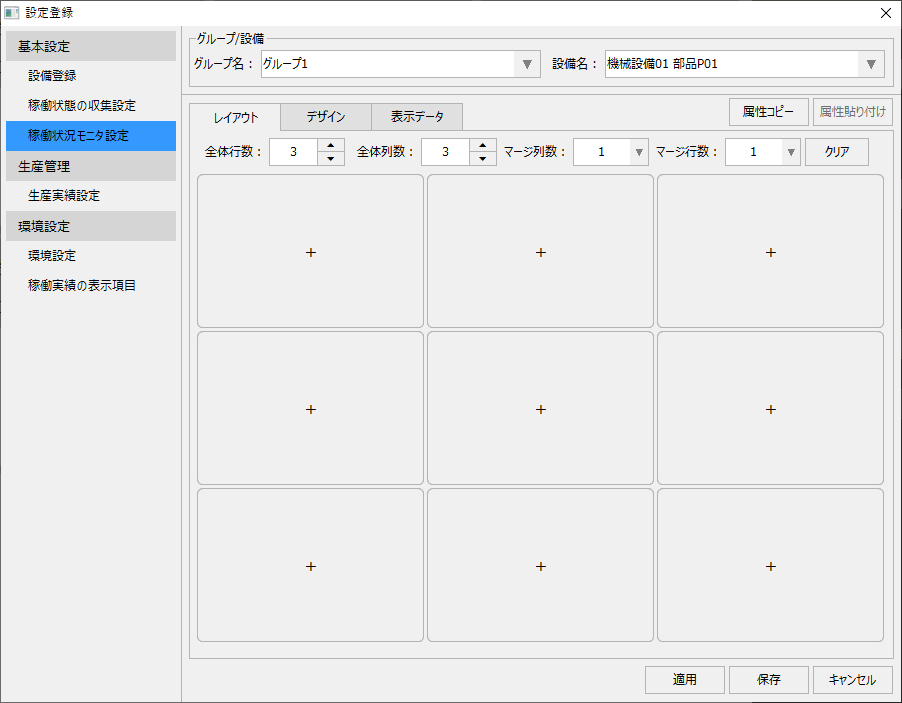Image resolution: width=902 pixels, height=703 pixels.
Task: Open the 表示データ tab
Action: point(417,117)
